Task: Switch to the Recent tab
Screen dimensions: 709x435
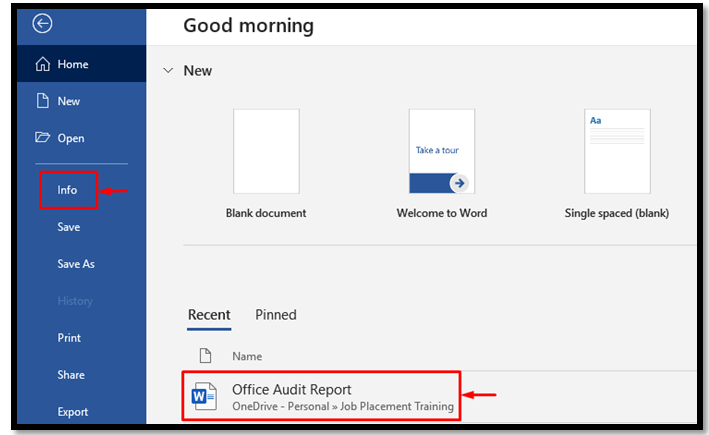Action: point(209,315)
